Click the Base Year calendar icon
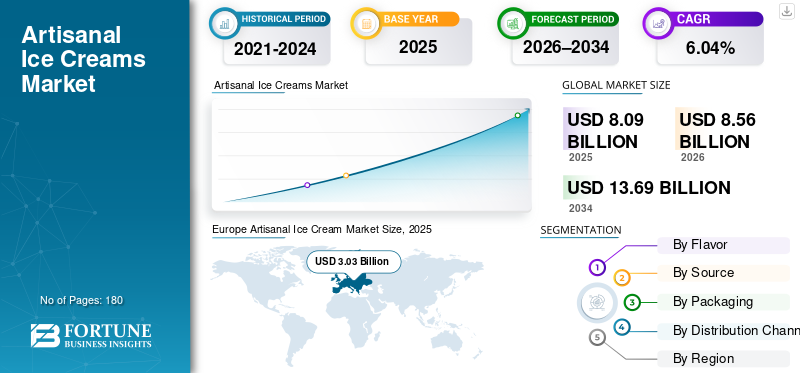This screenshot has width=800, height=373. [366, 23]
